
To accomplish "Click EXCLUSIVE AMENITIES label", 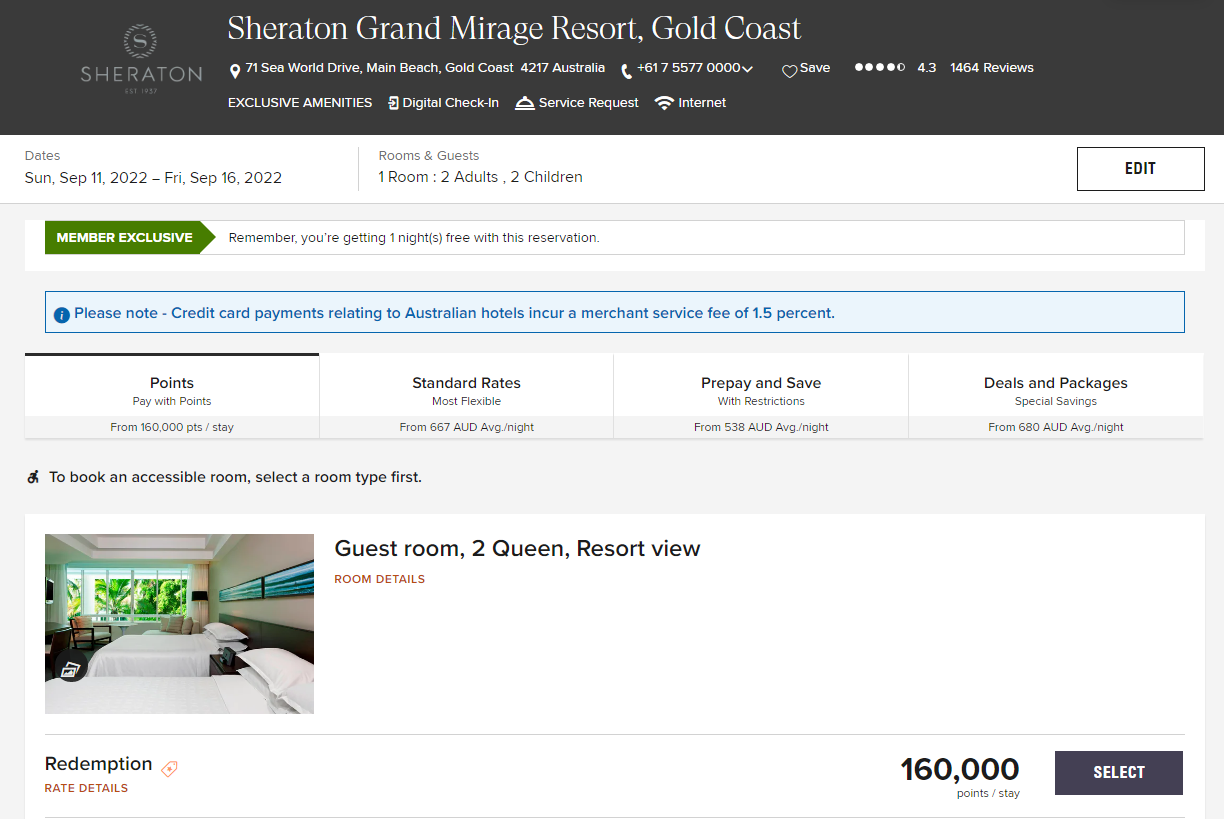I will (x=300, y=103).
